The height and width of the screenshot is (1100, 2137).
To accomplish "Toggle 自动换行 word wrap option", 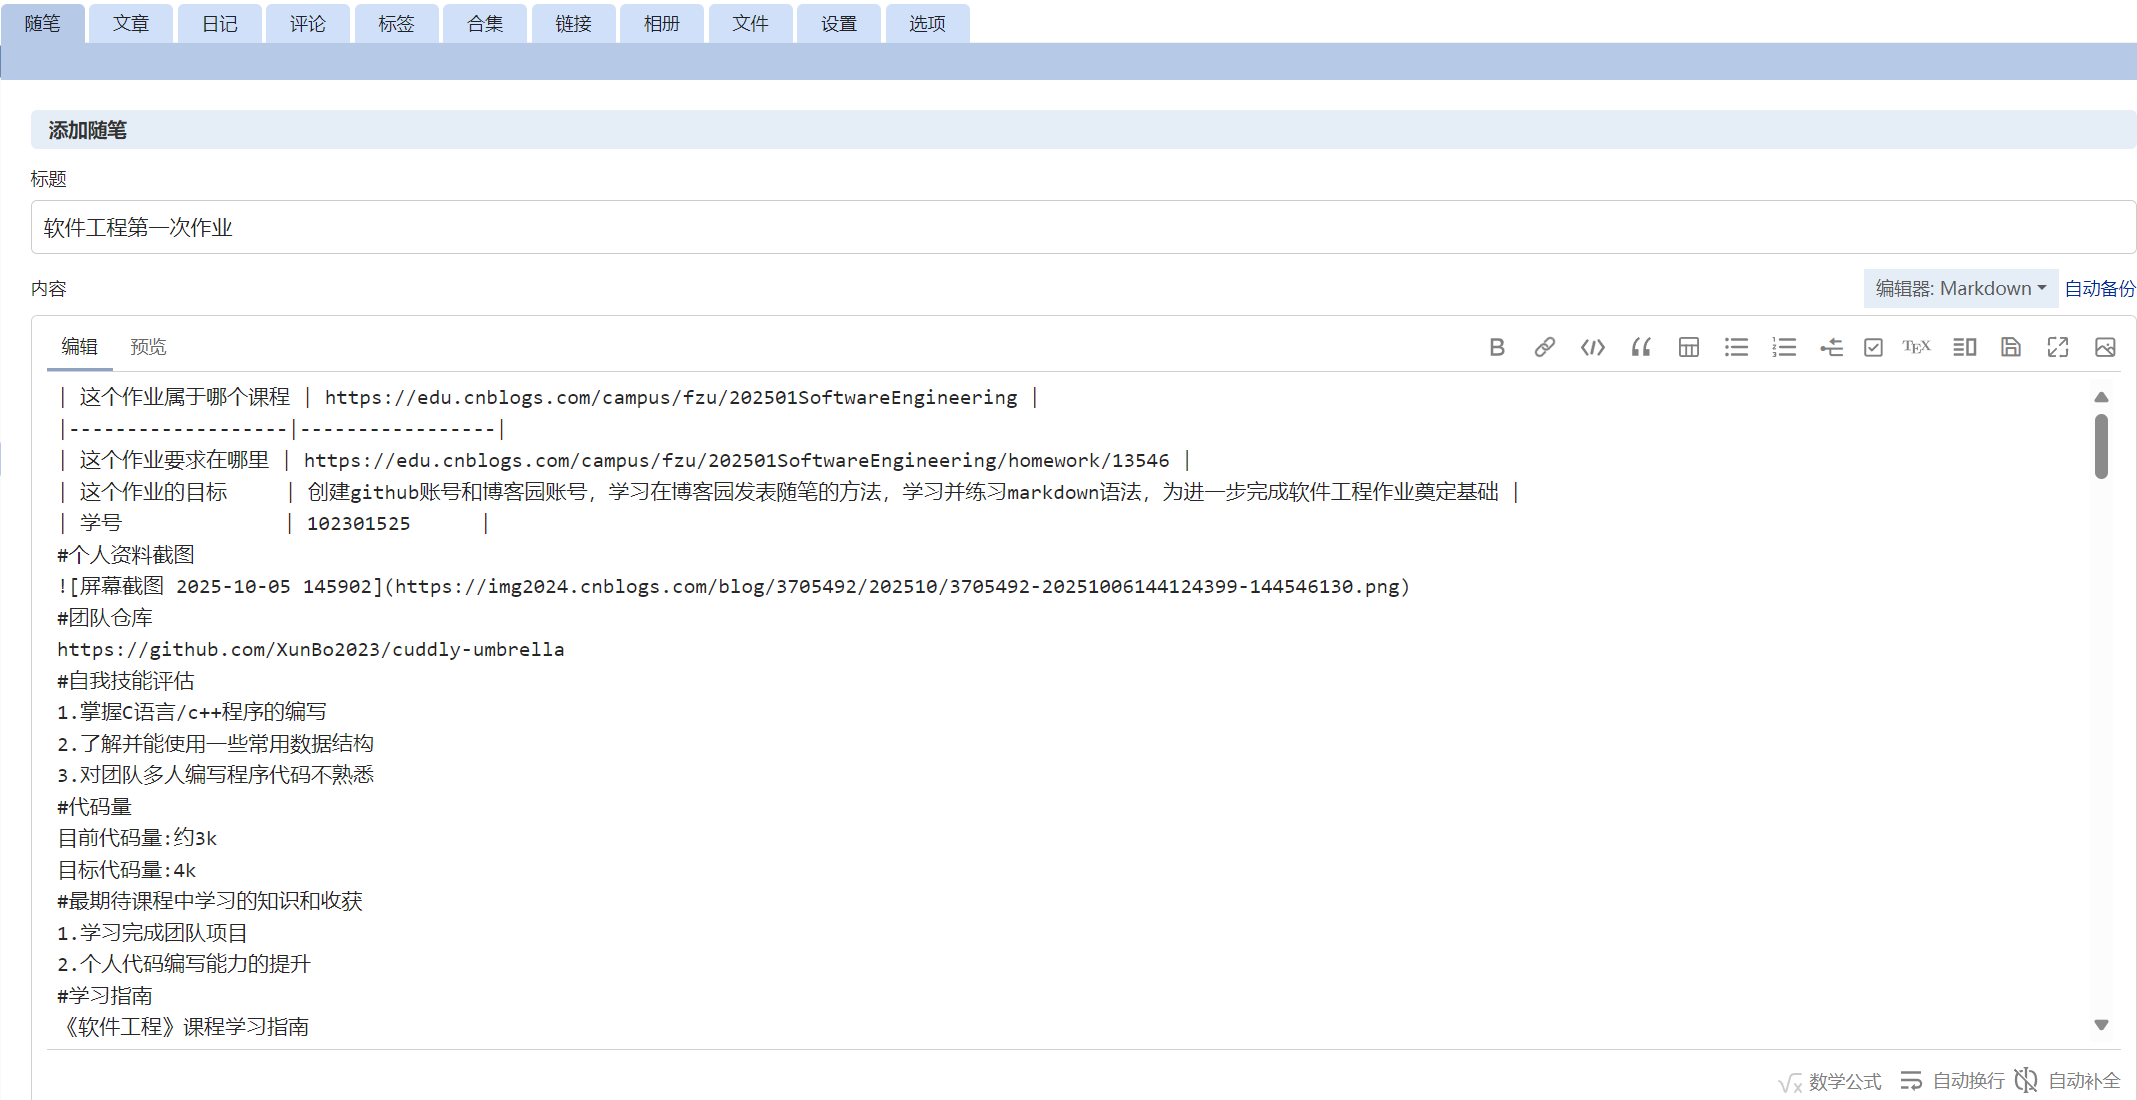I will [1953, 1081].
